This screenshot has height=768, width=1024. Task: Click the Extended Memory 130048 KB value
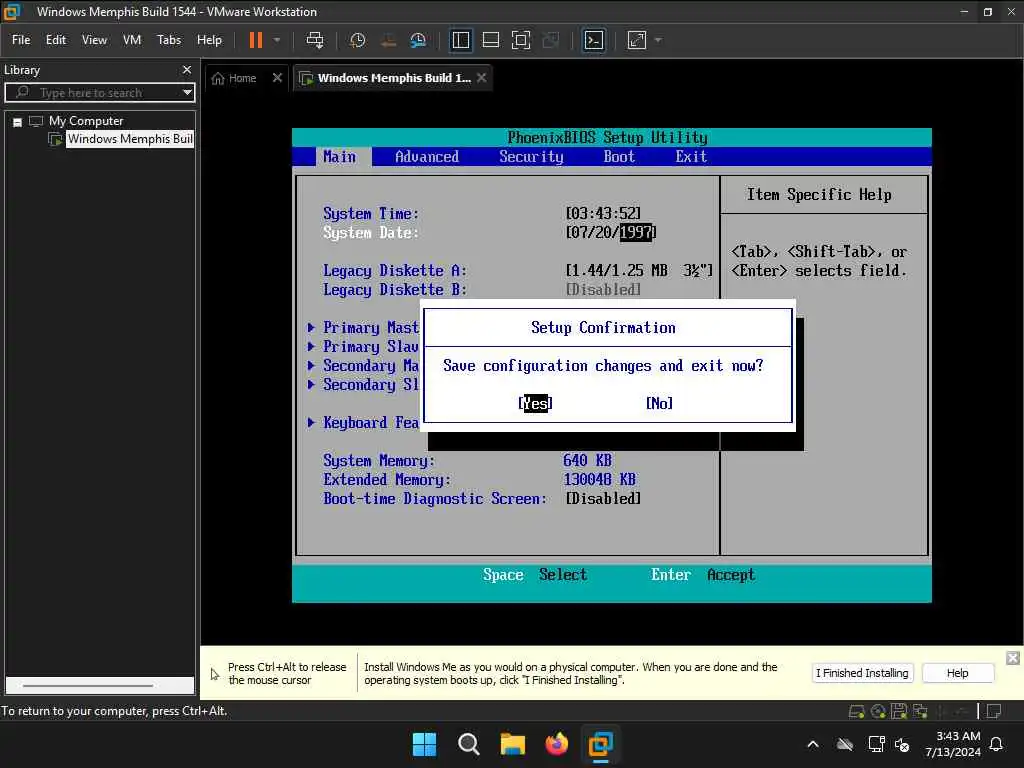tap(599, 480)
